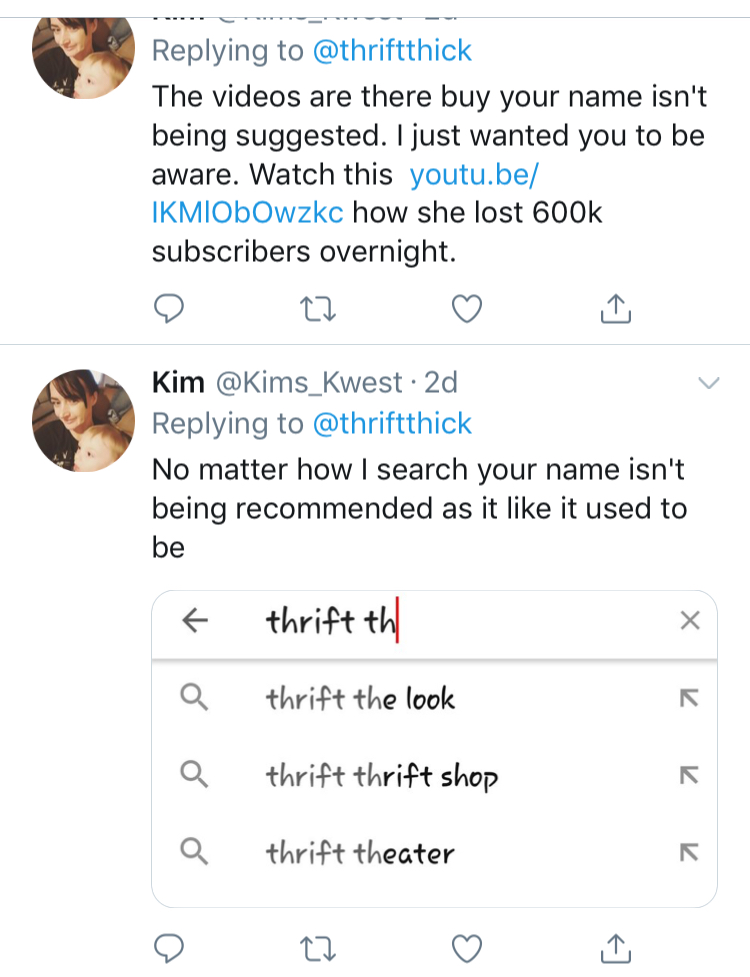Fill search with "thrift thrift shop" arrow
The image size is (750, 977).
[688, 775]
